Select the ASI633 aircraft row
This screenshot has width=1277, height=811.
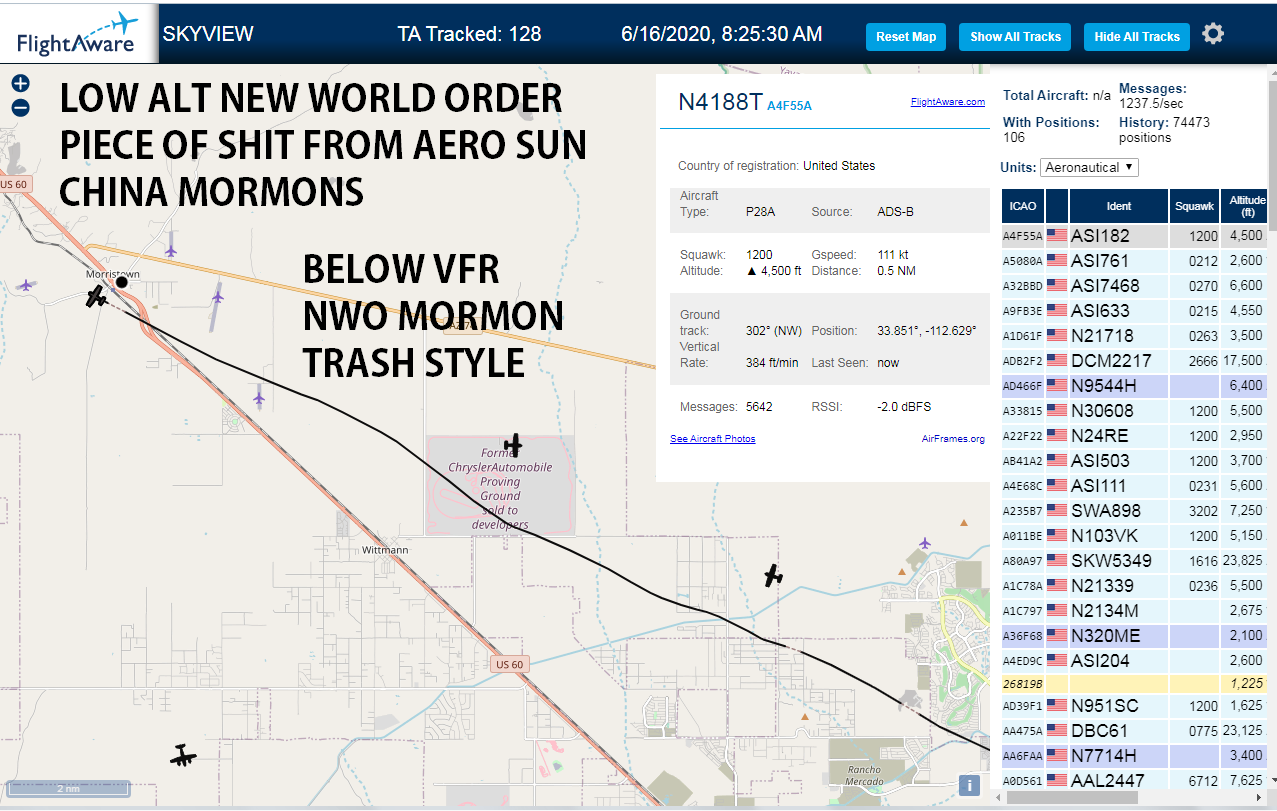coord(1135,311)
